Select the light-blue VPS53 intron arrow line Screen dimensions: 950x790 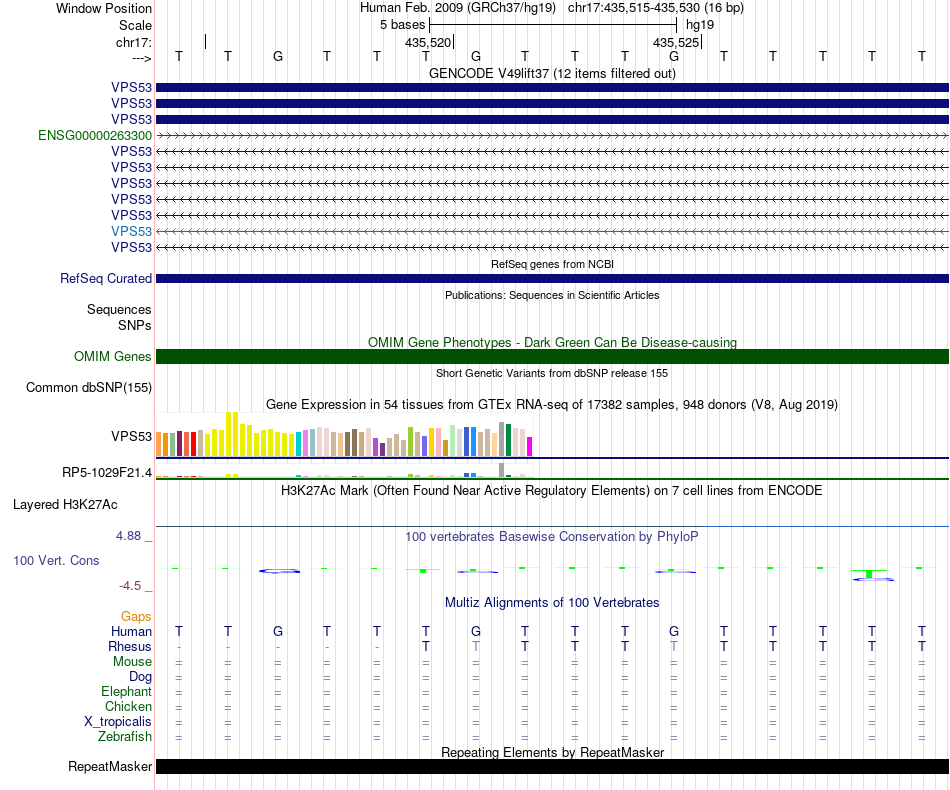[552, 231]
